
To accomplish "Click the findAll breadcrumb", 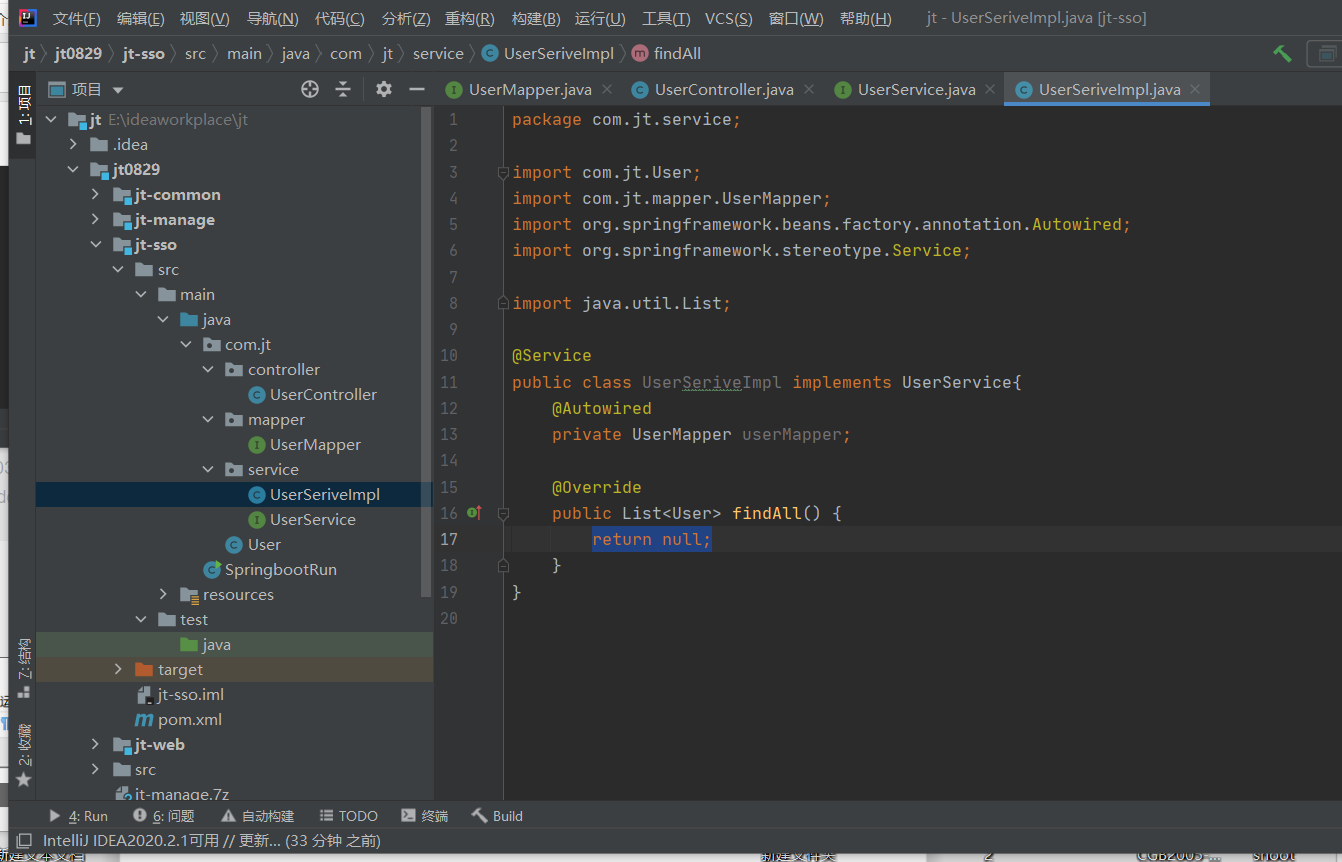I will 666,54.
